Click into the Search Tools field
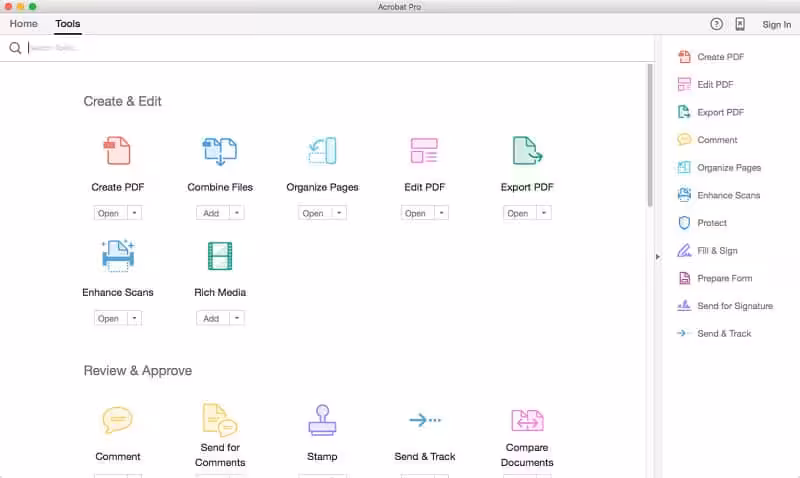800x478 pixels. coord(337,48)
